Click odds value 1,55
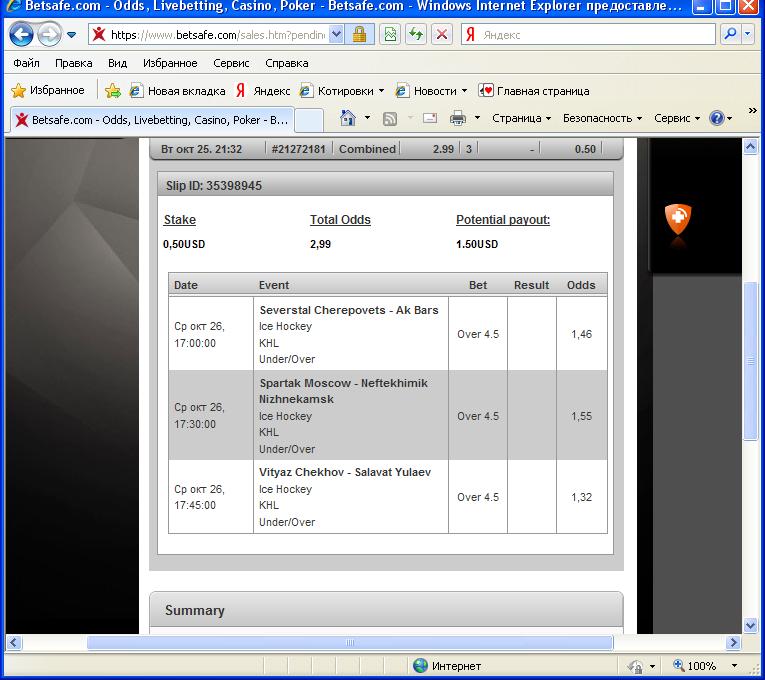The width and height of the screenshot is (765, 680). pyautogui.click(x=582, y=416)
